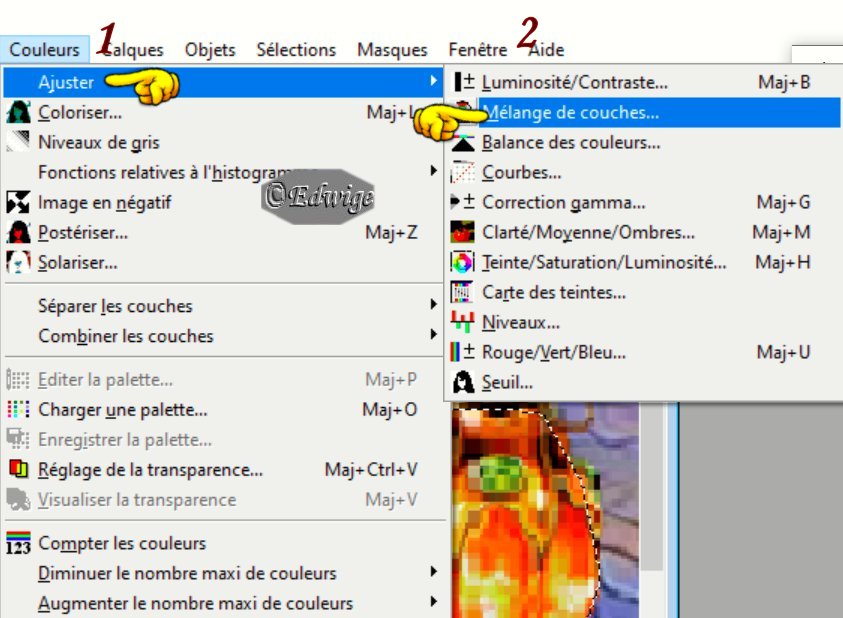This screenshot has height=618, width=843.
Task: Click the Réglage de la transparence icon
Action: click(x=18, y=470)
